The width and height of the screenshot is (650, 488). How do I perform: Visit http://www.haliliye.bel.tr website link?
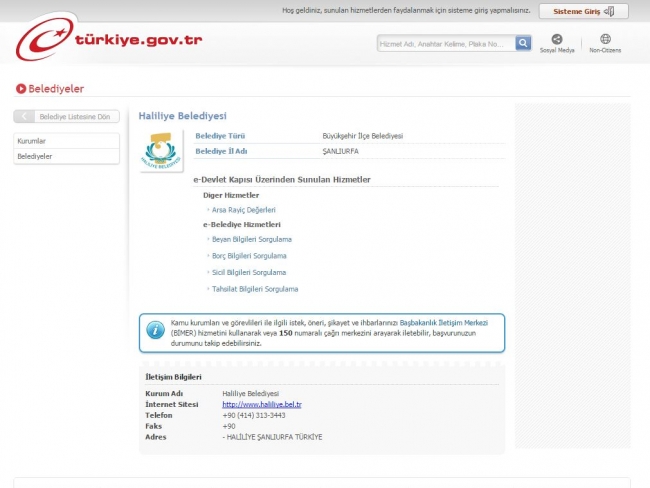coord(262,404)
